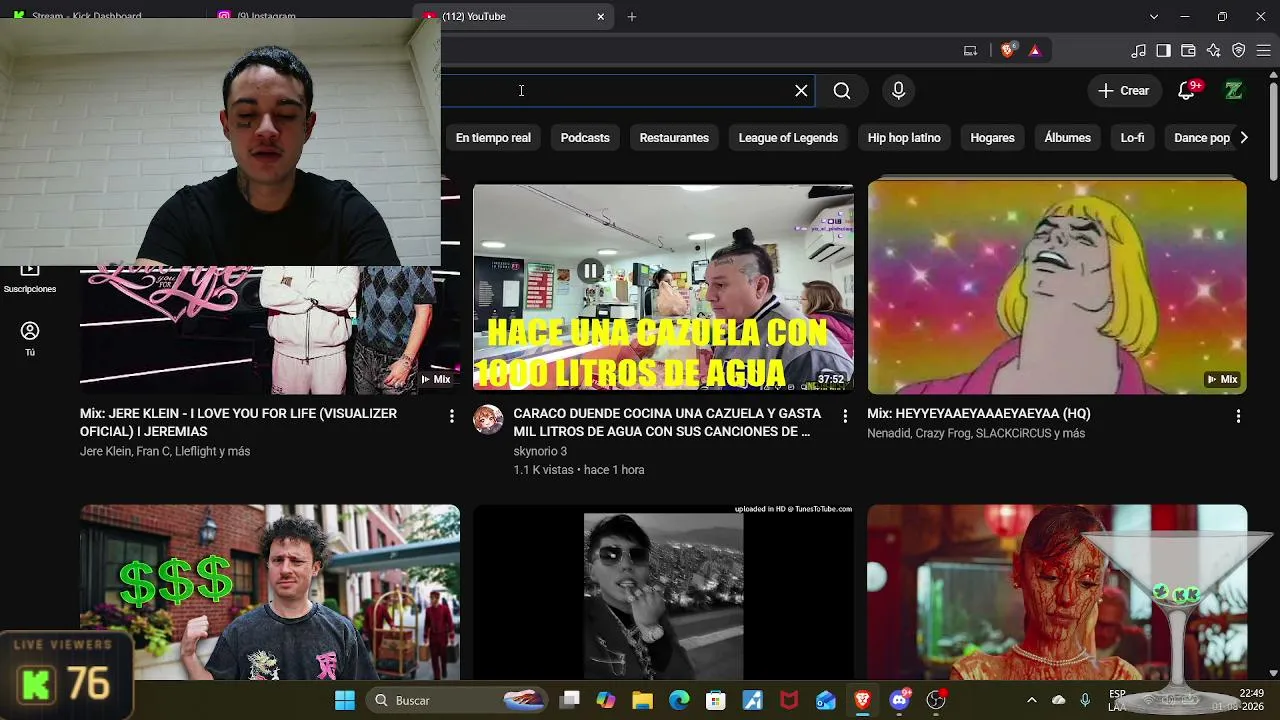Close the YouTube browser tab
The height and width of the screenshot is (720, 1280).
pyautogui.click(x=601, y=16)
